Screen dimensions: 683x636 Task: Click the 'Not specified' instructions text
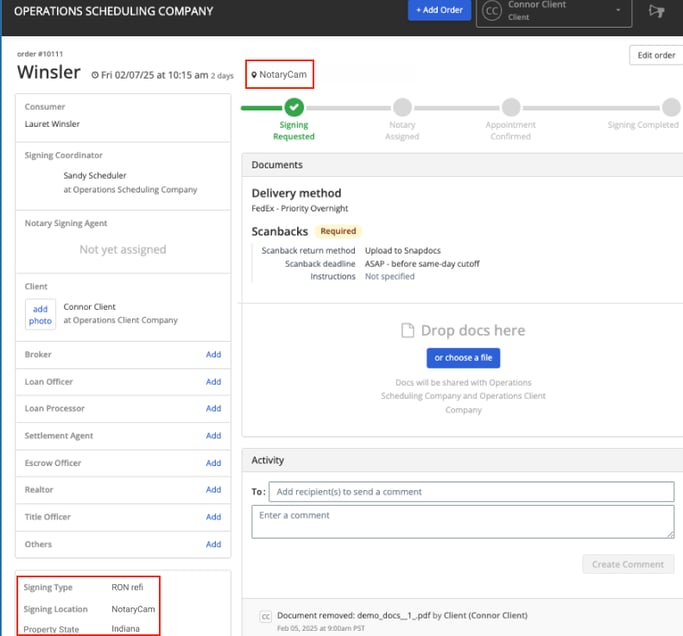(389, 277)
